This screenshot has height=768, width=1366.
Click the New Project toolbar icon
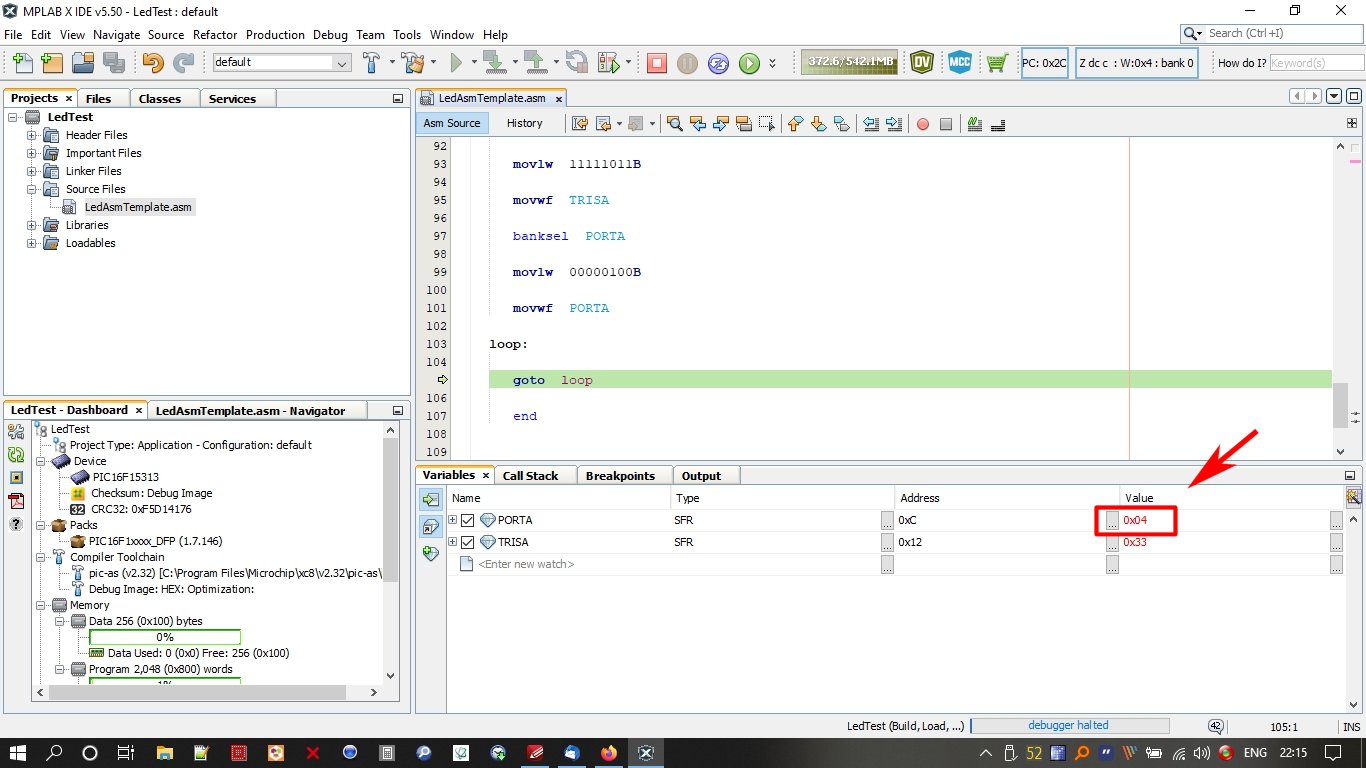pos(52,62)
